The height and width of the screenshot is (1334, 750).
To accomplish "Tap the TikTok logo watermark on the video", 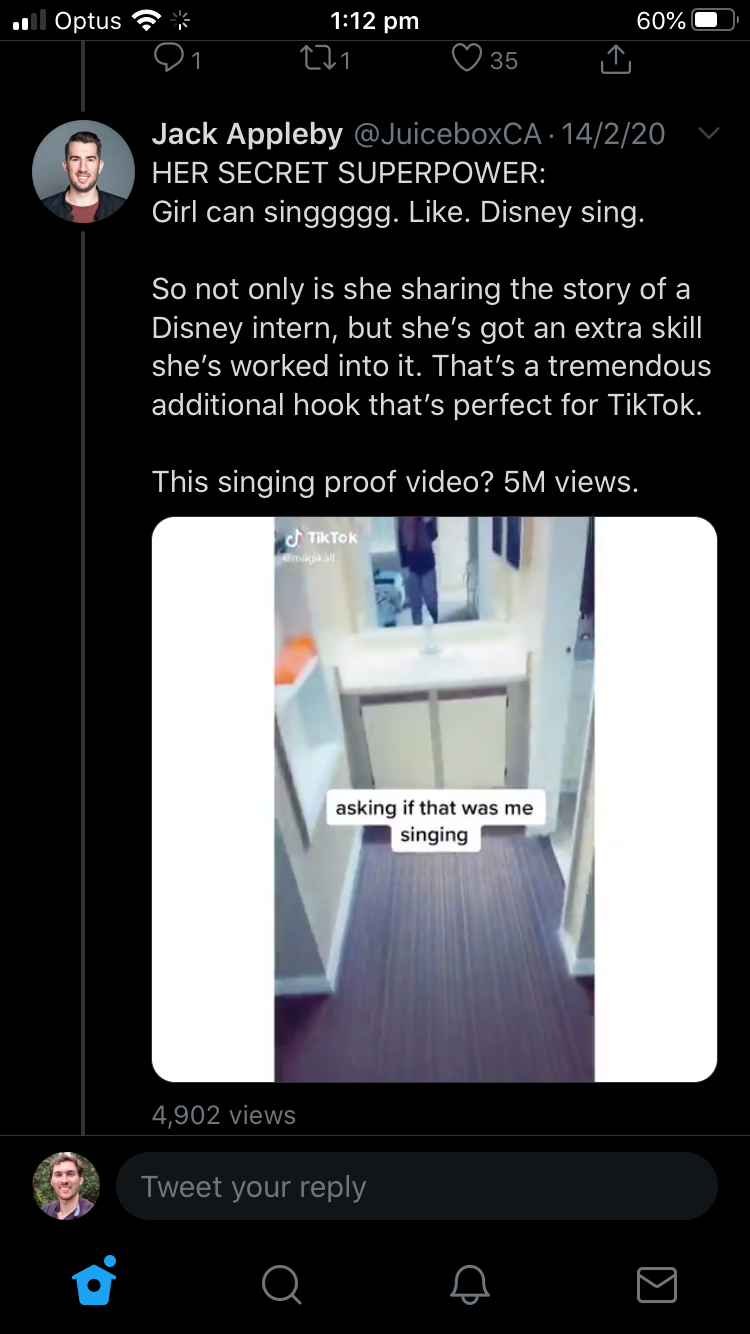I will pos(320,538).
